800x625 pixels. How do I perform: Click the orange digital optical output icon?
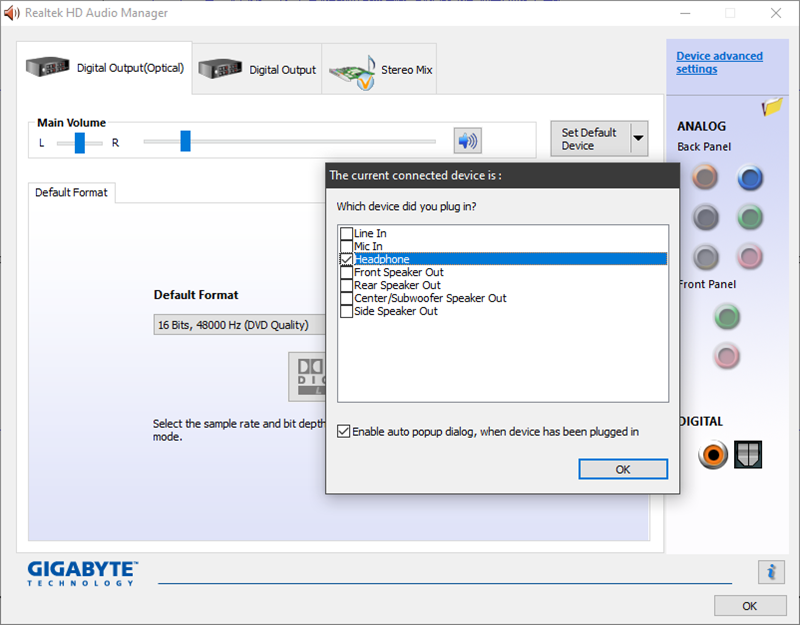pos(713,455)
